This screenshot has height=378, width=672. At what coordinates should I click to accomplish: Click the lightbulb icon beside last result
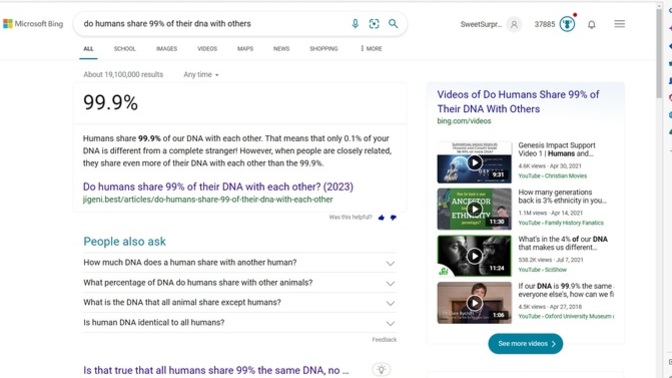381,369
